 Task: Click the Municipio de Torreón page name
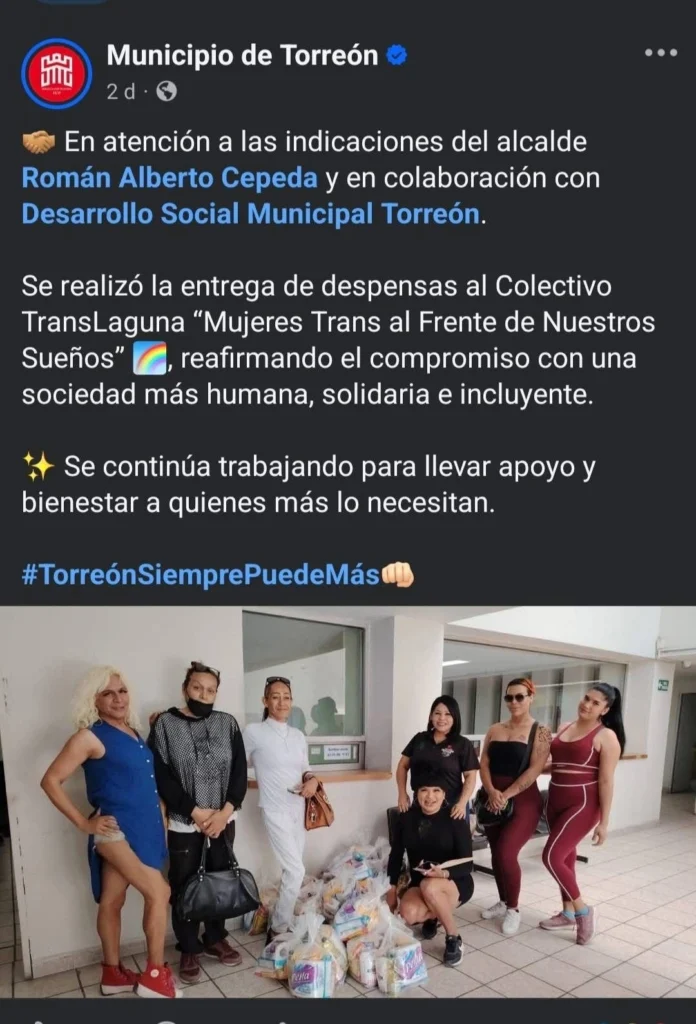point(242,56)
